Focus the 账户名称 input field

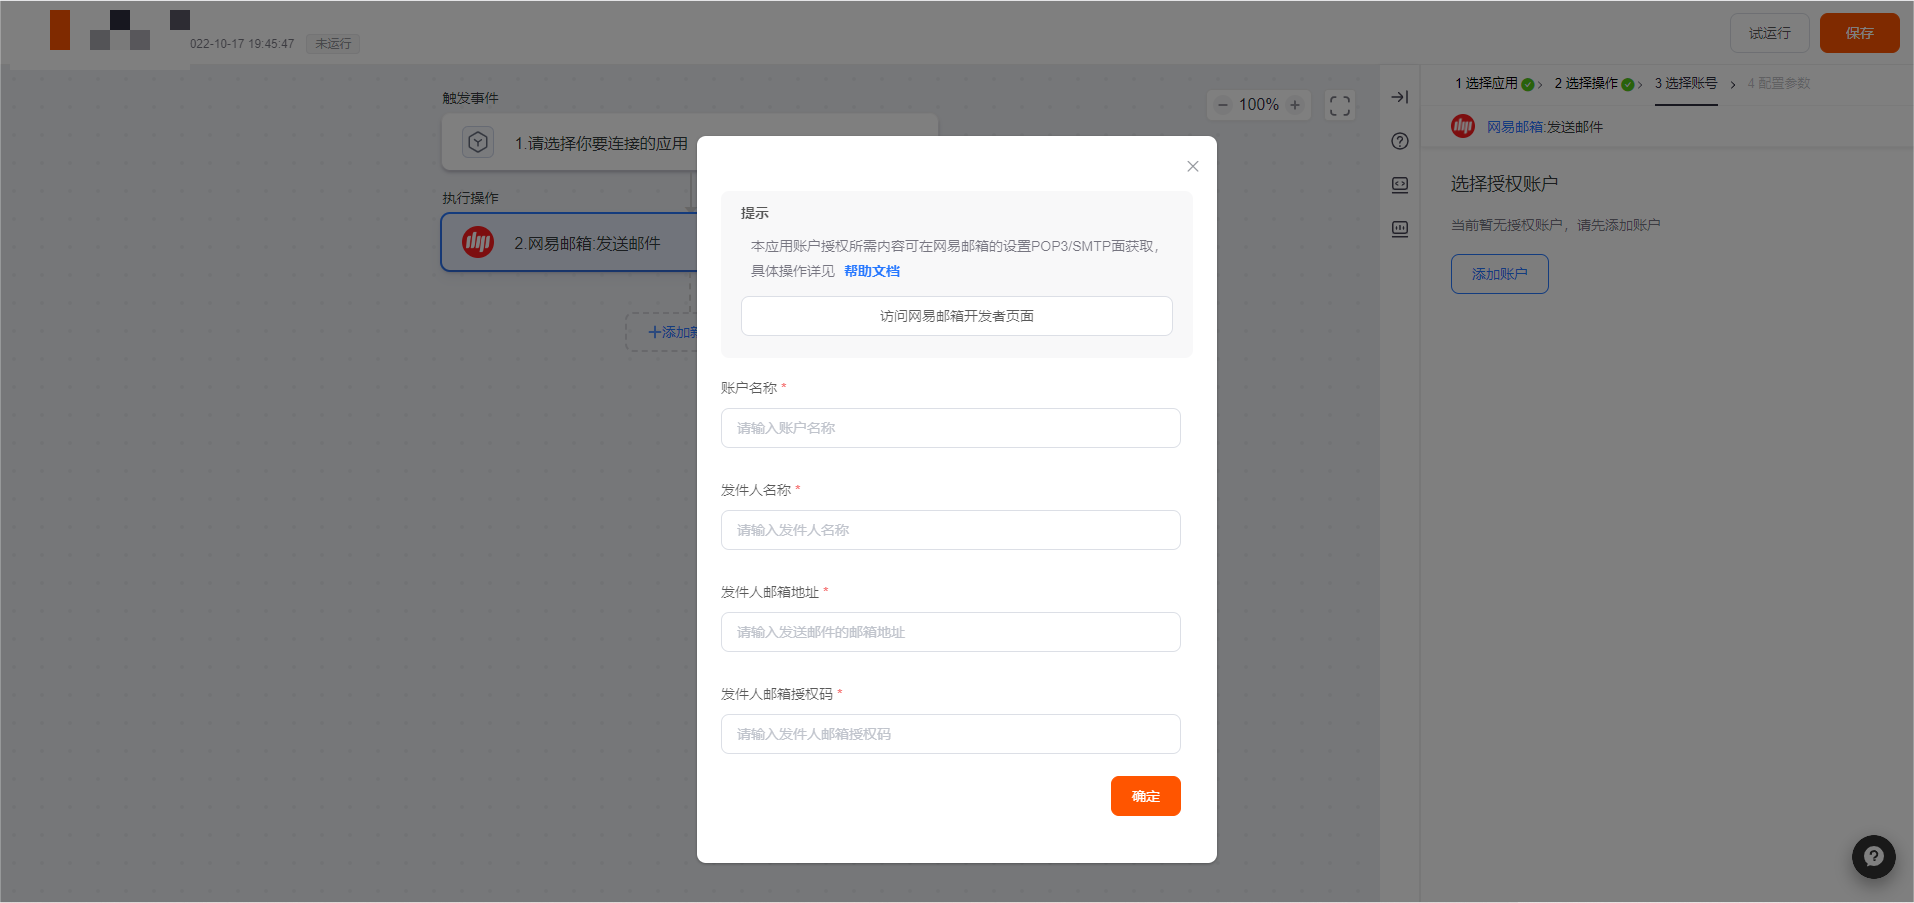[950, 428]
